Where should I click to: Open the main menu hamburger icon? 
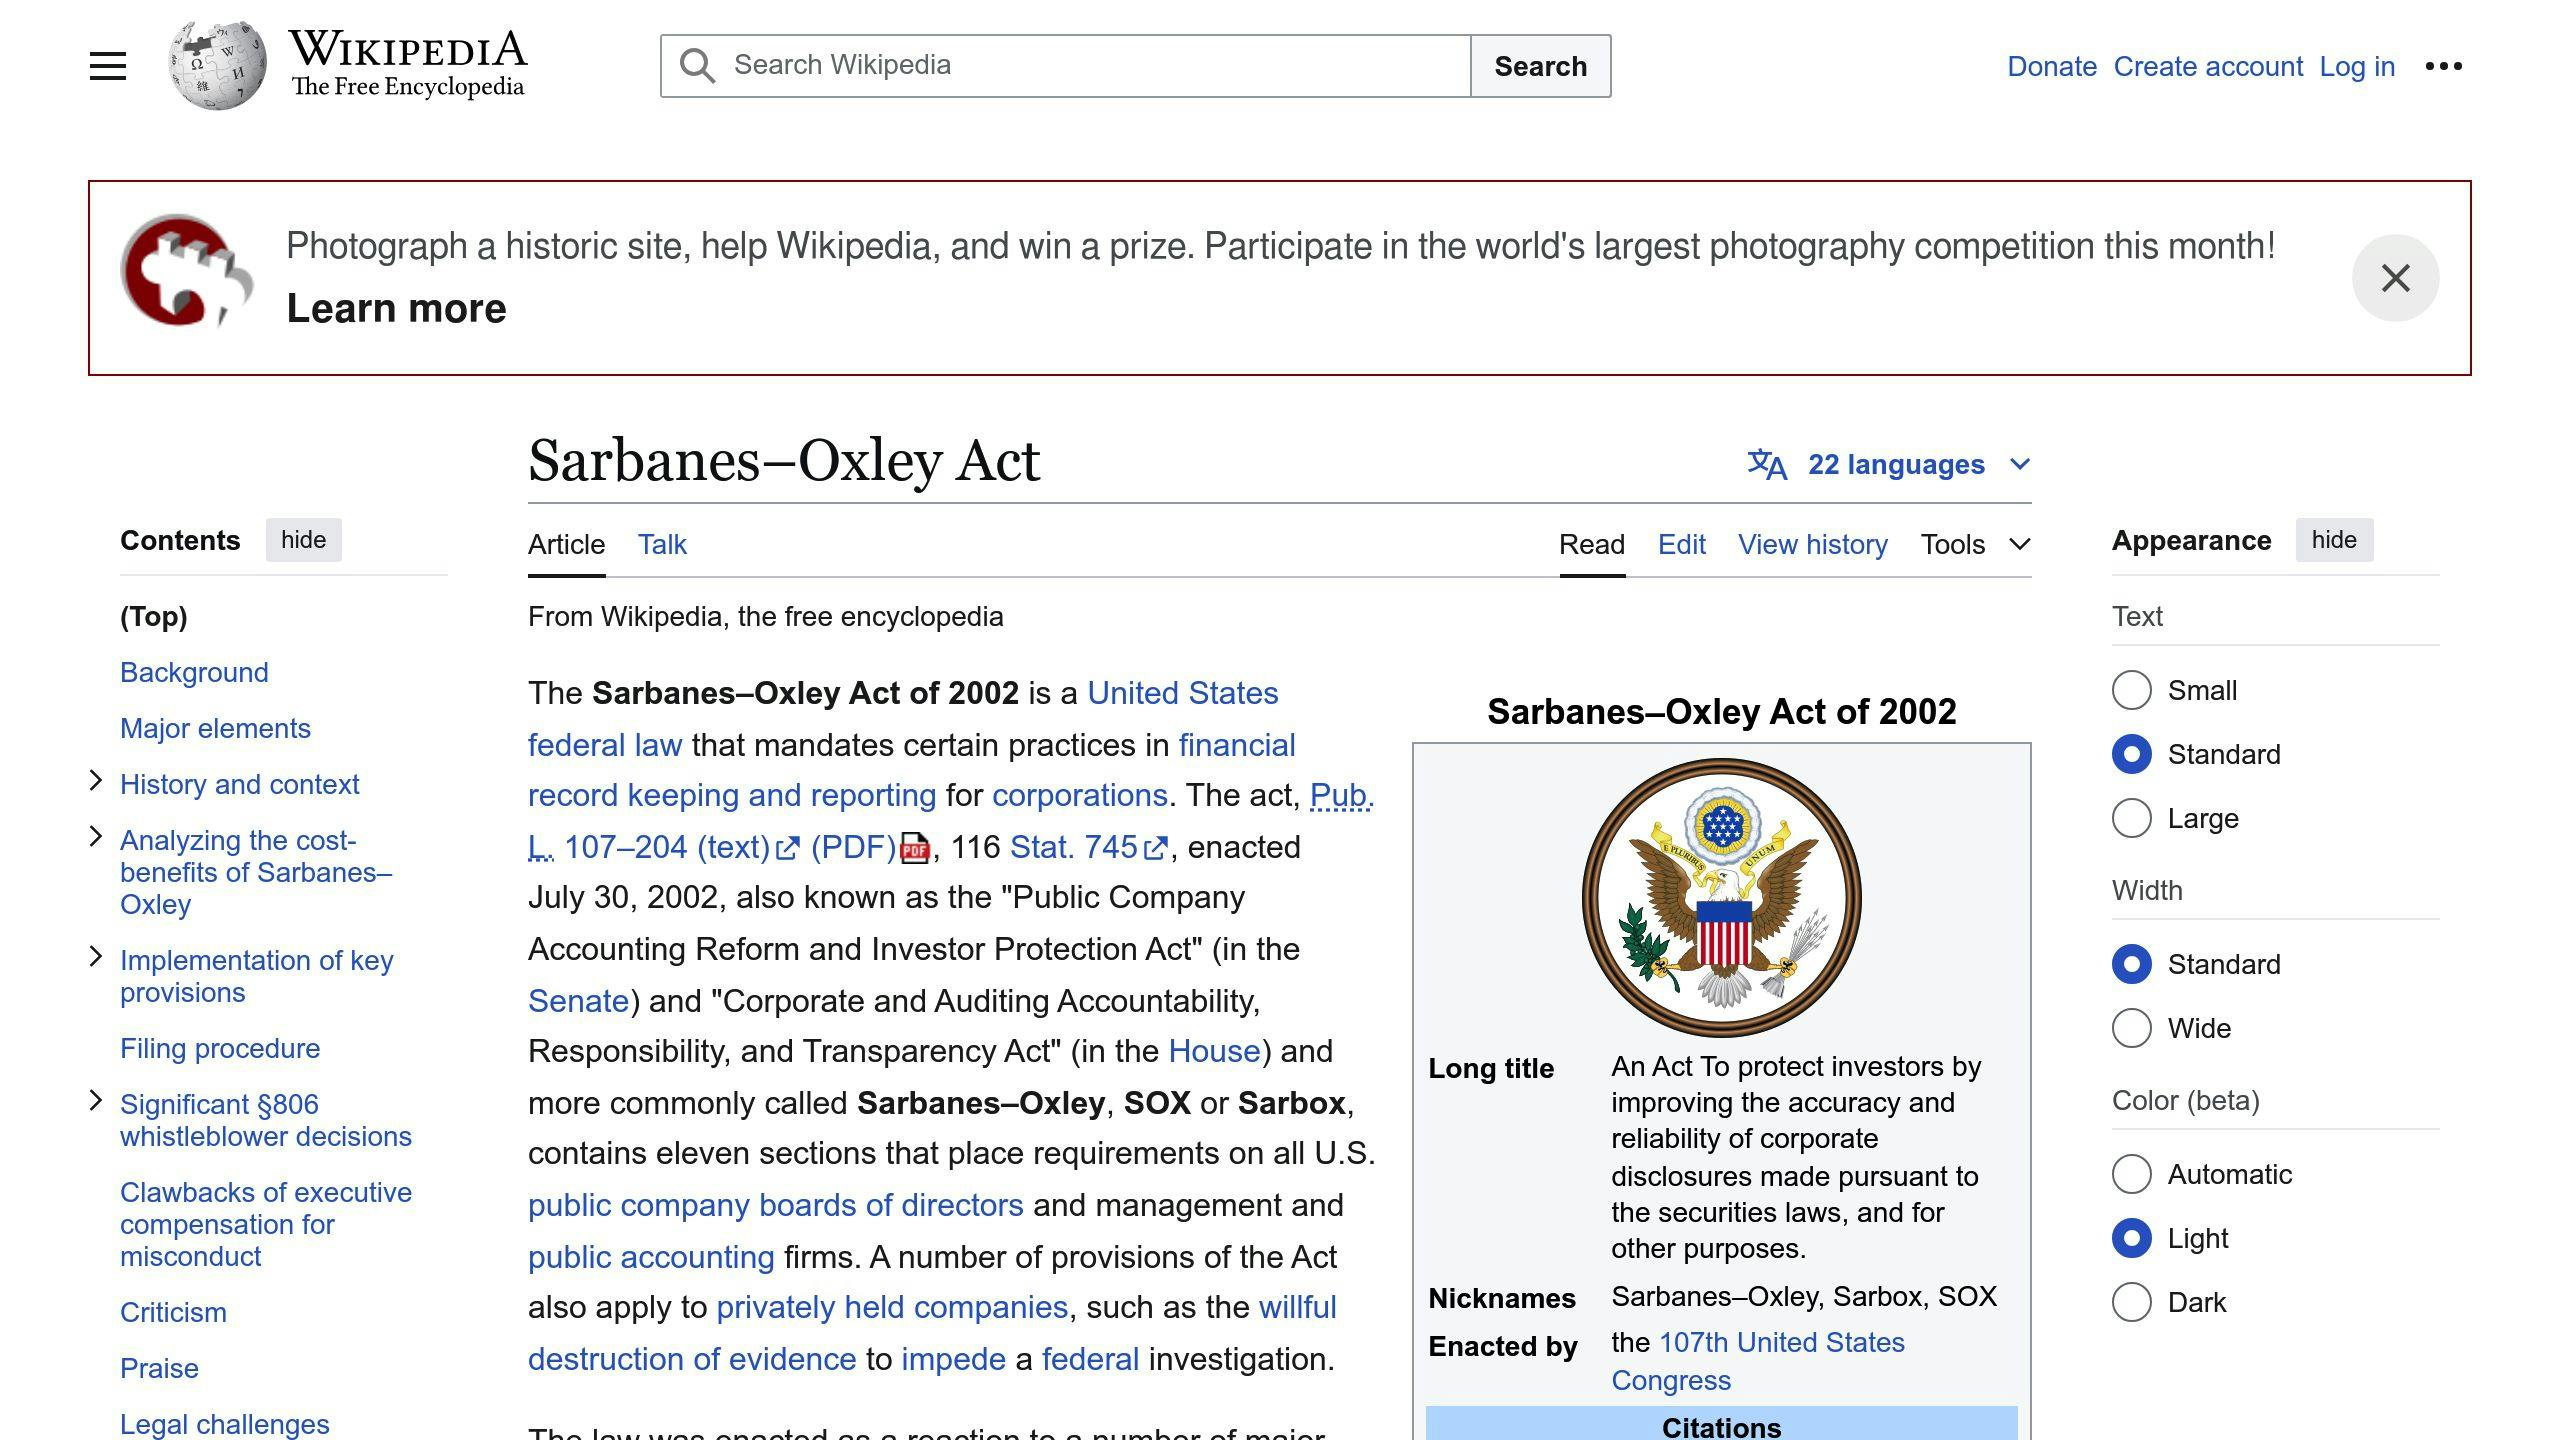[108, 66]
